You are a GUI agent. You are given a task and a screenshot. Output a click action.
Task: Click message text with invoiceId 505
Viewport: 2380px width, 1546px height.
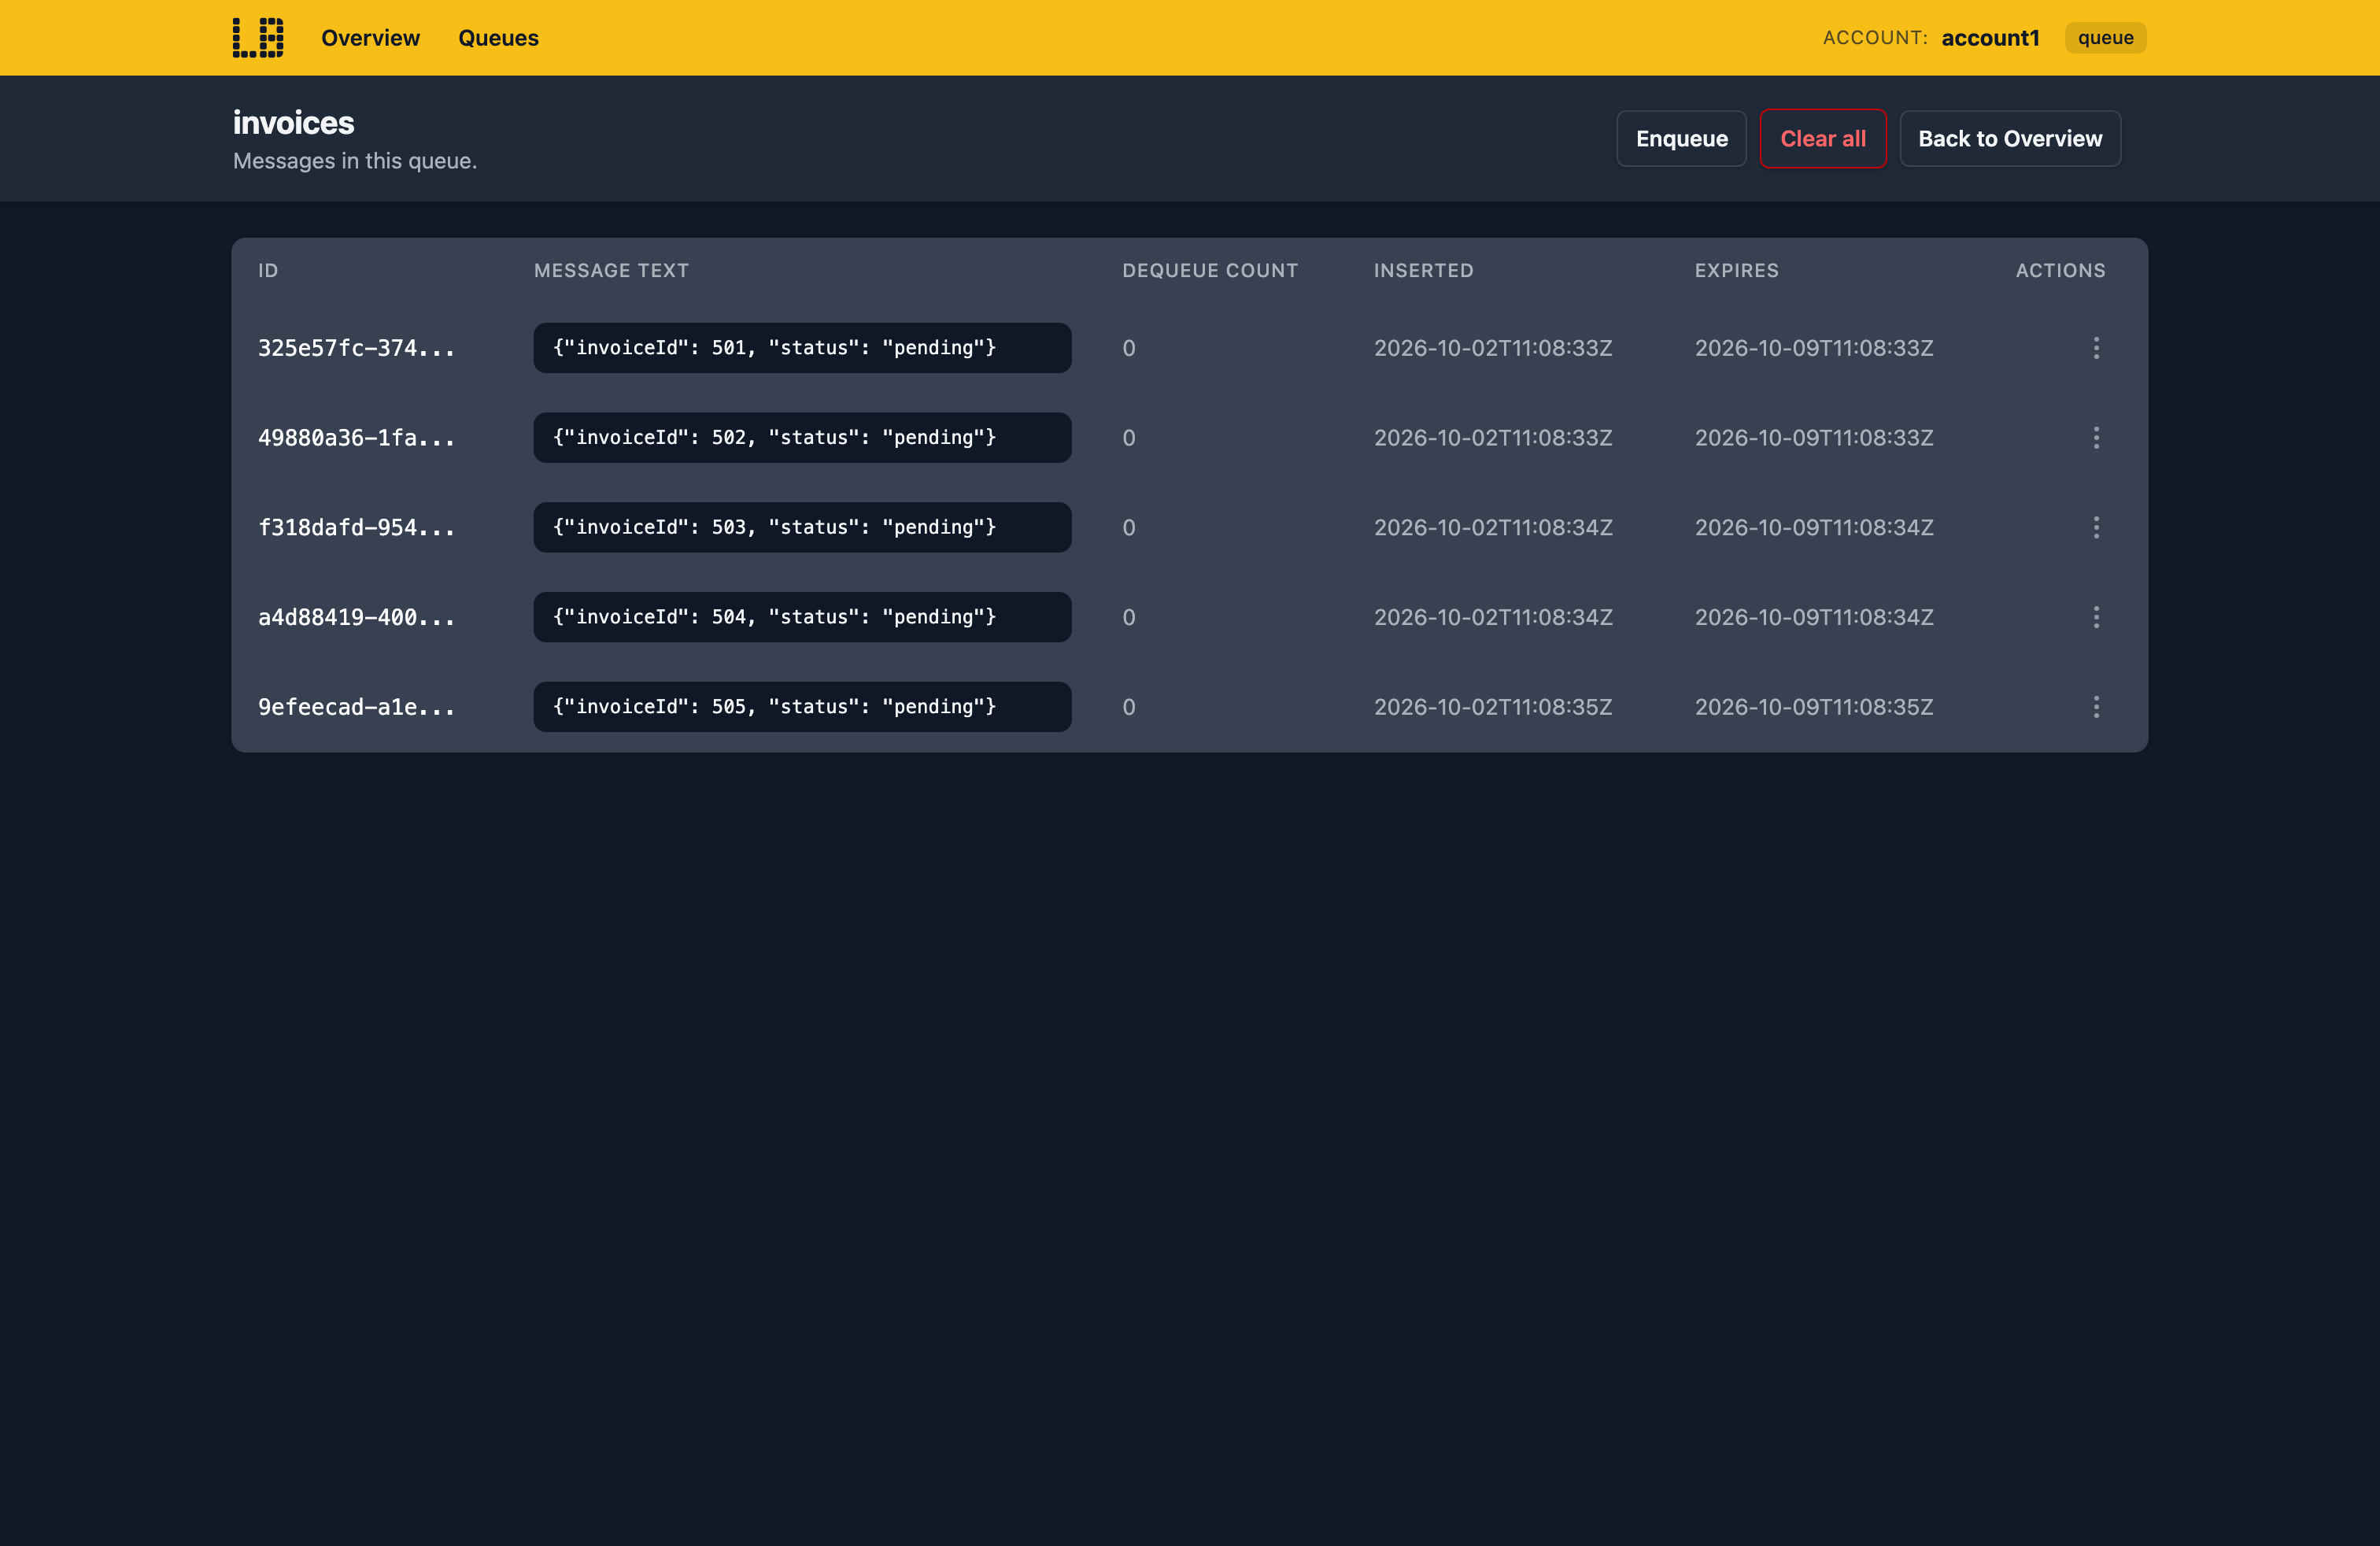[802, 707]
